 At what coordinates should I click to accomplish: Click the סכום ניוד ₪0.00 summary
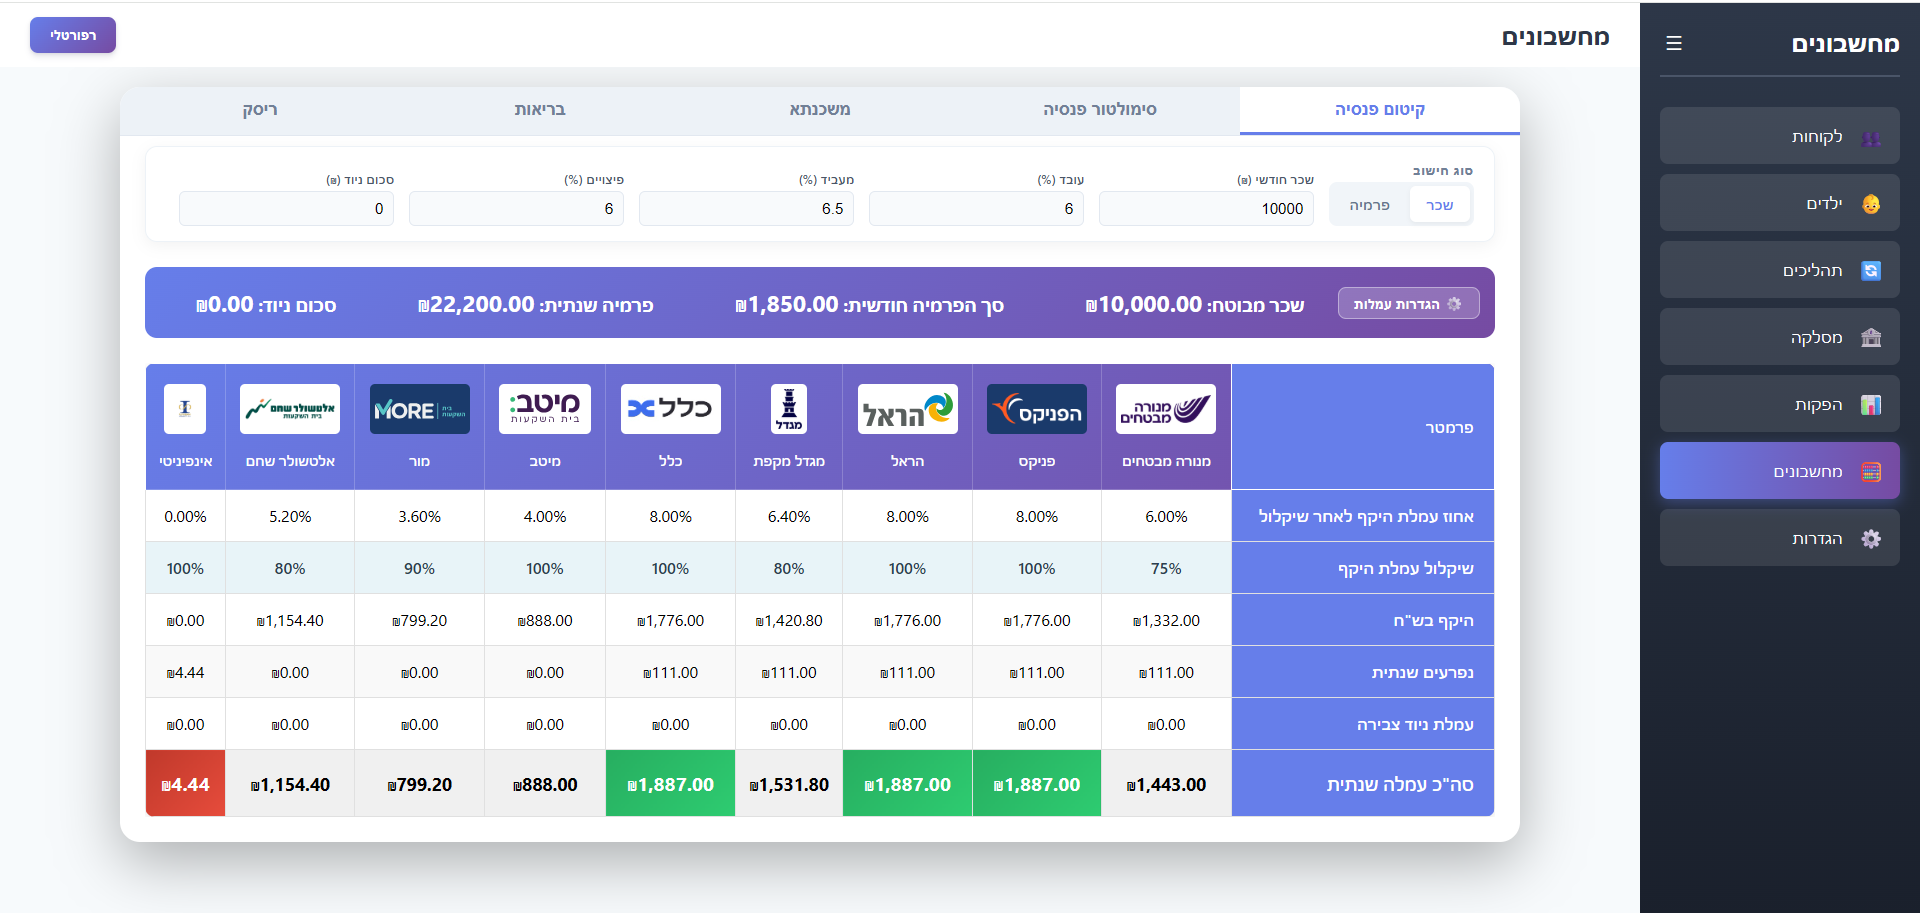266,304
